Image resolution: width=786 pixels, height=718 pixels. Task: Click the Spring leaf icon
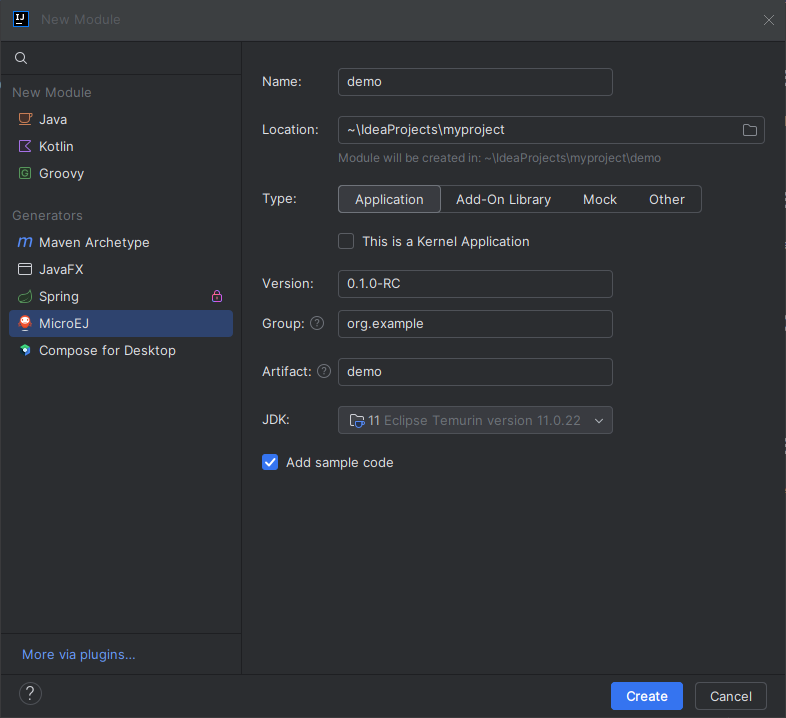pyautogui.click(x=25, y=296)
